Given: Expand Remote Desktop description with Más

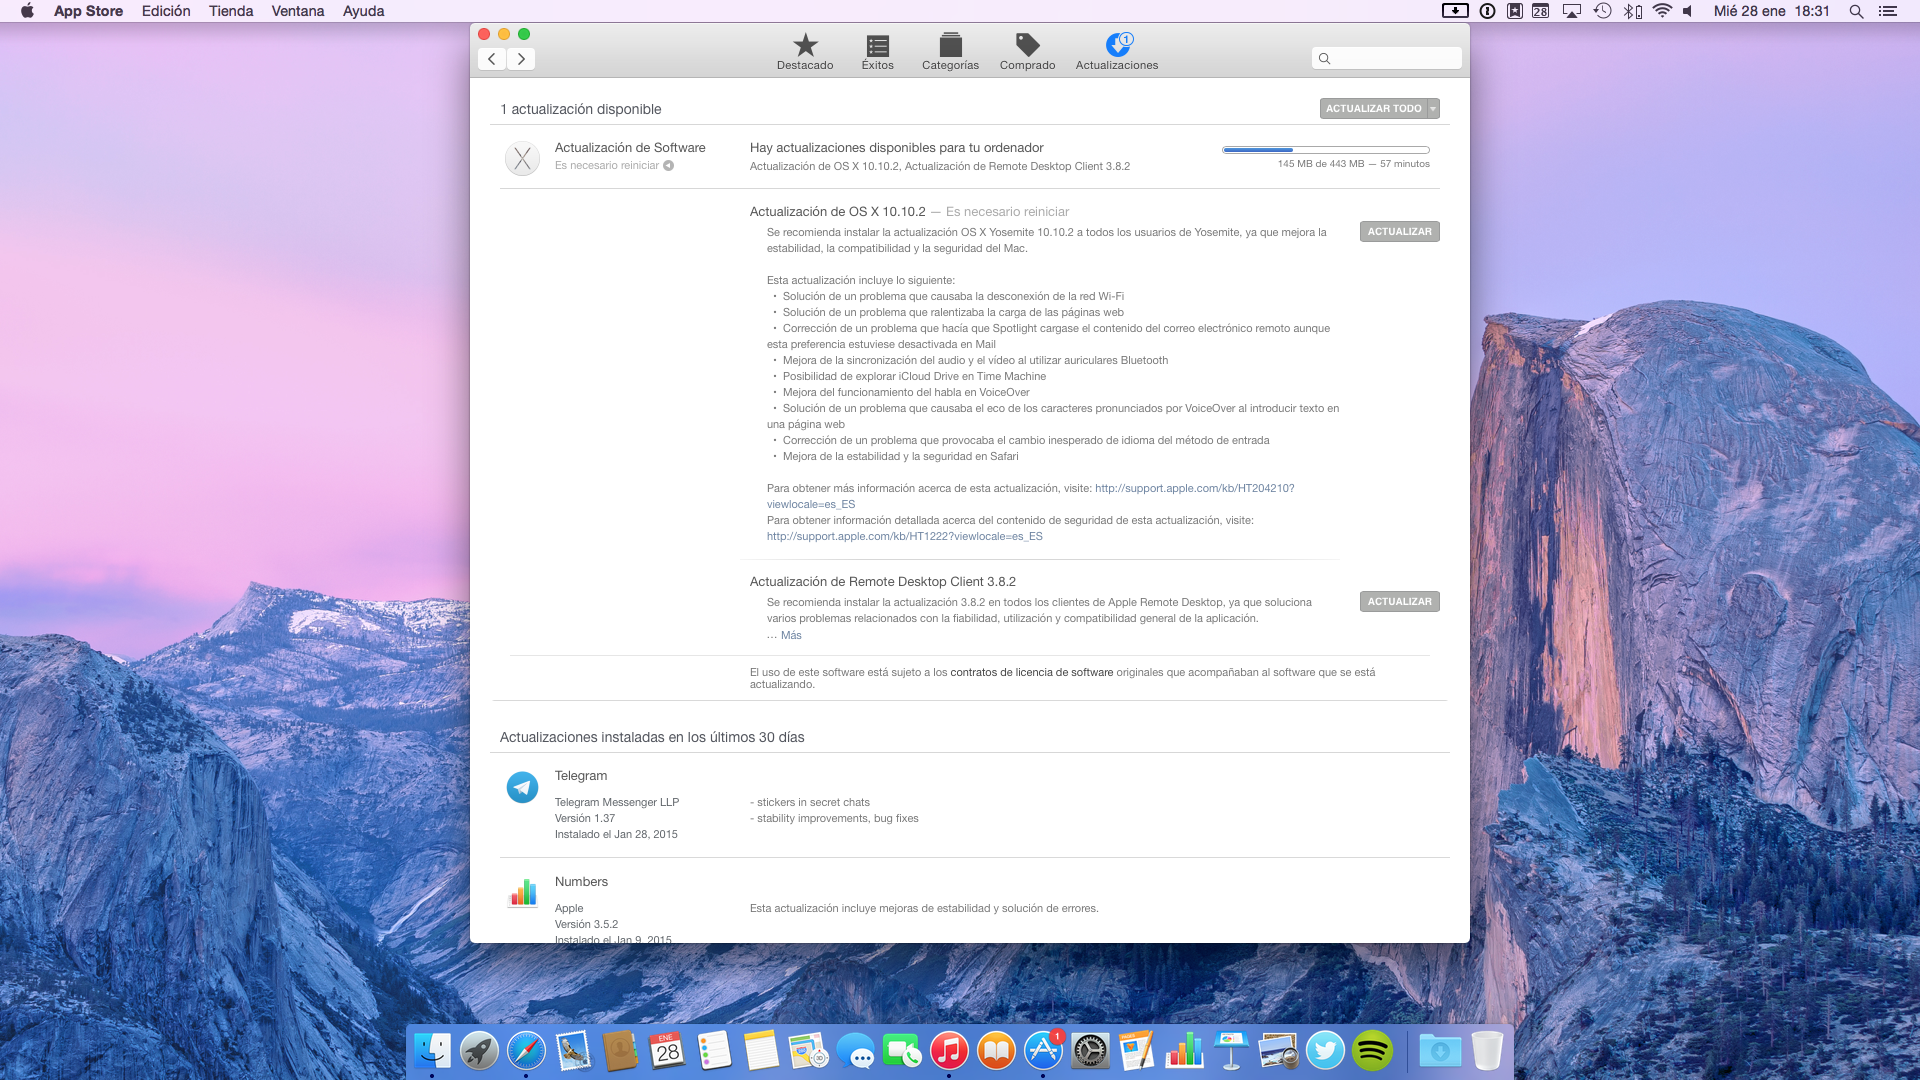Looking at the screenshot, I should 791,636.
